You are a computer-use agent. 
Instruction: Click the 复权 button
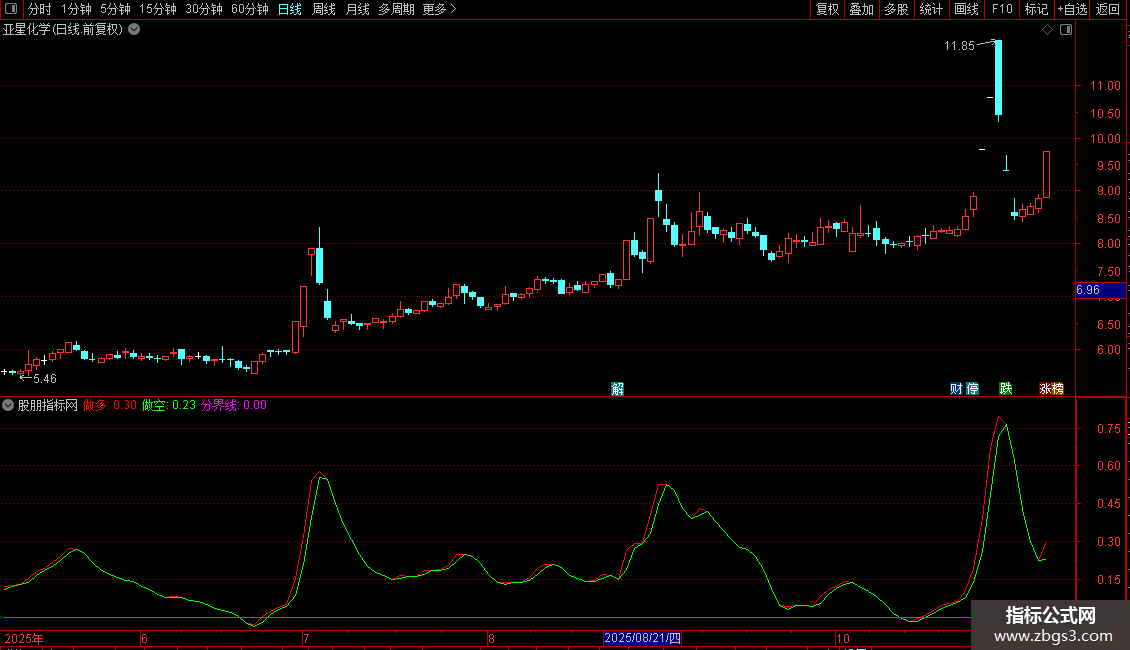coord(827,10)
